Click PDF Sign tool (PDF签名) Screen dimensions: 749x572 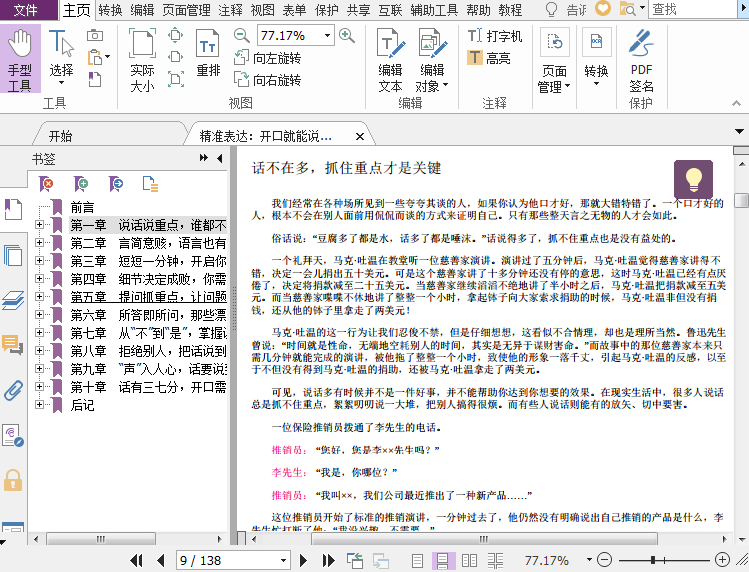coord(641,60)
